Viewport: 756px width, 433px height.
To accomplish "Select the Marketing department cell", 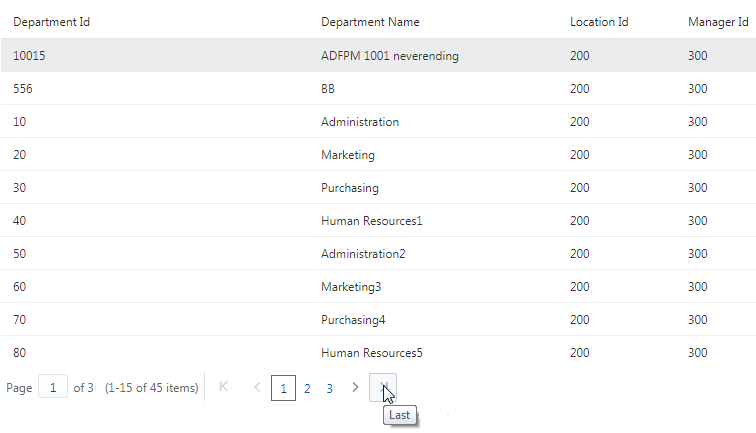I will (348, 155).
